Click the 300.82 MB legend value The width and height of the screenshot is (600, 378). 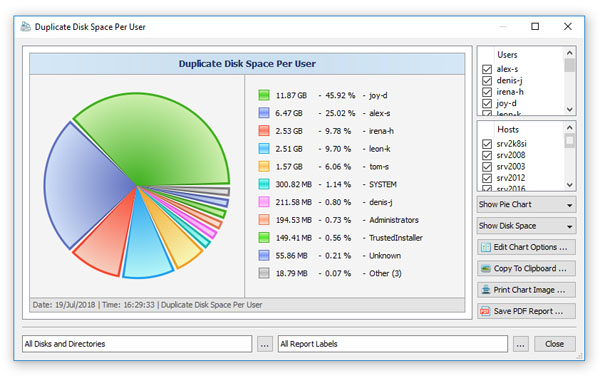point(293,184)
